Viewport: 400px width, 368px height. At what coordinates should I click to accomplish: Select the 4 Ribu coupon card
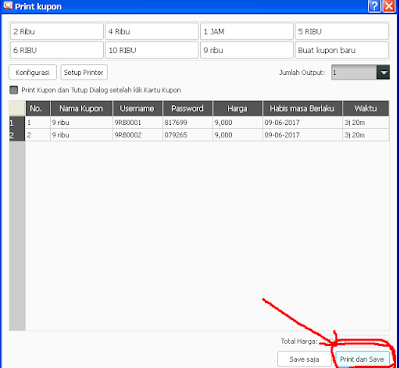pyautogui.click(x=152, y=32)
